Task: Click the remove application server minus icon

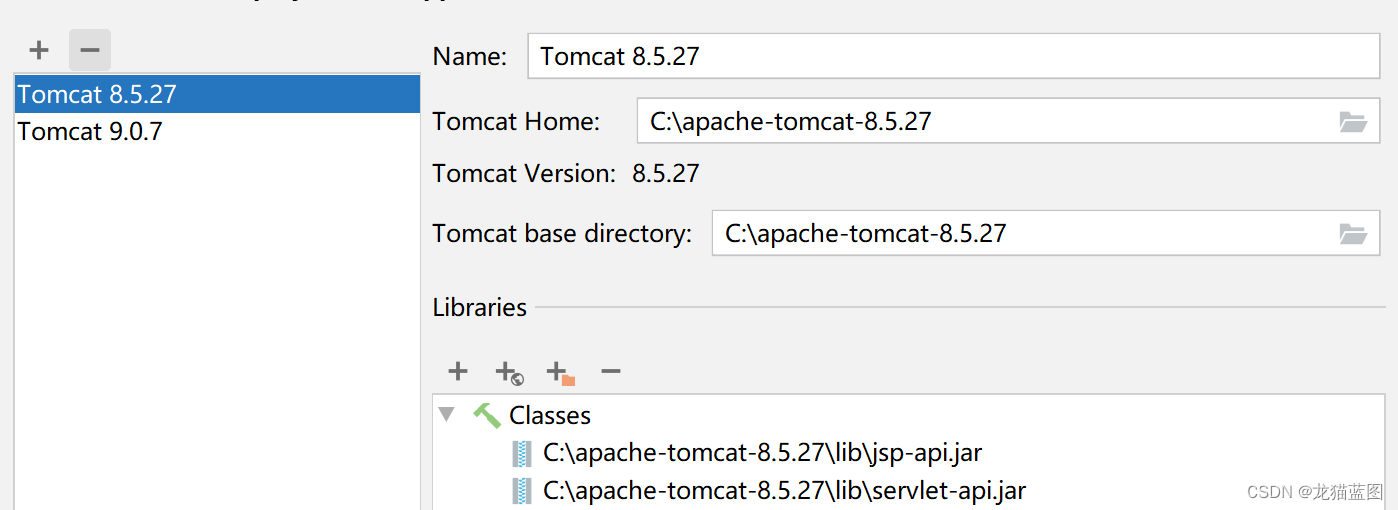Action: (x=90, y=50)
